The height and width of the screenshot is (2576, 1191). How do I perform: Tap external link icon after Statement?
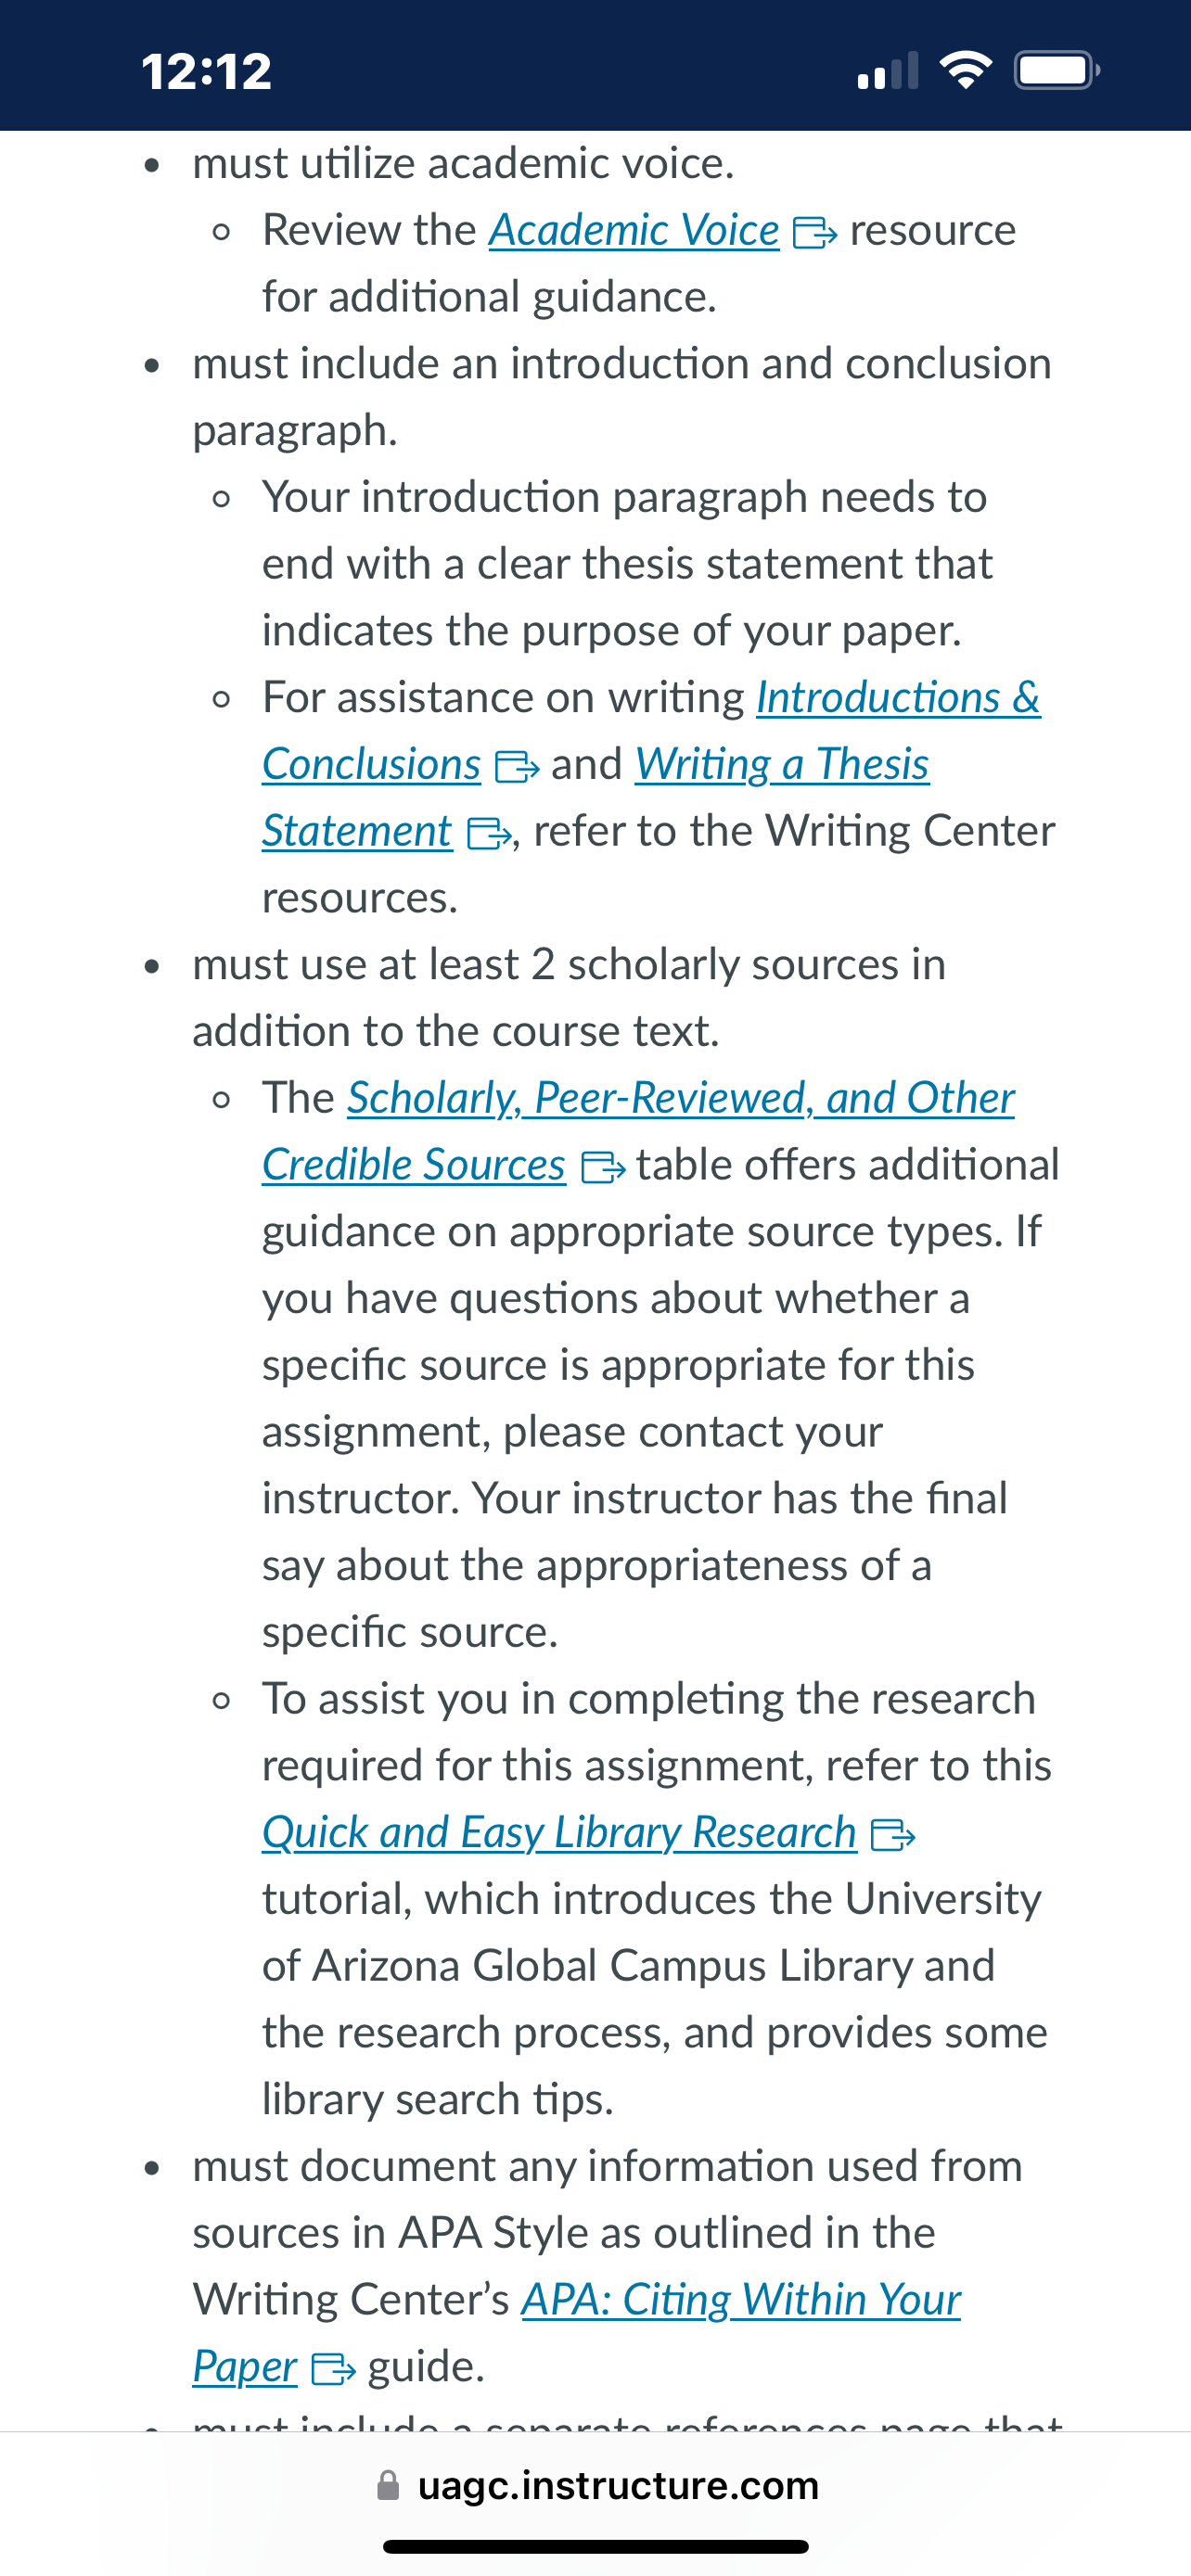[x=489, y=834]
